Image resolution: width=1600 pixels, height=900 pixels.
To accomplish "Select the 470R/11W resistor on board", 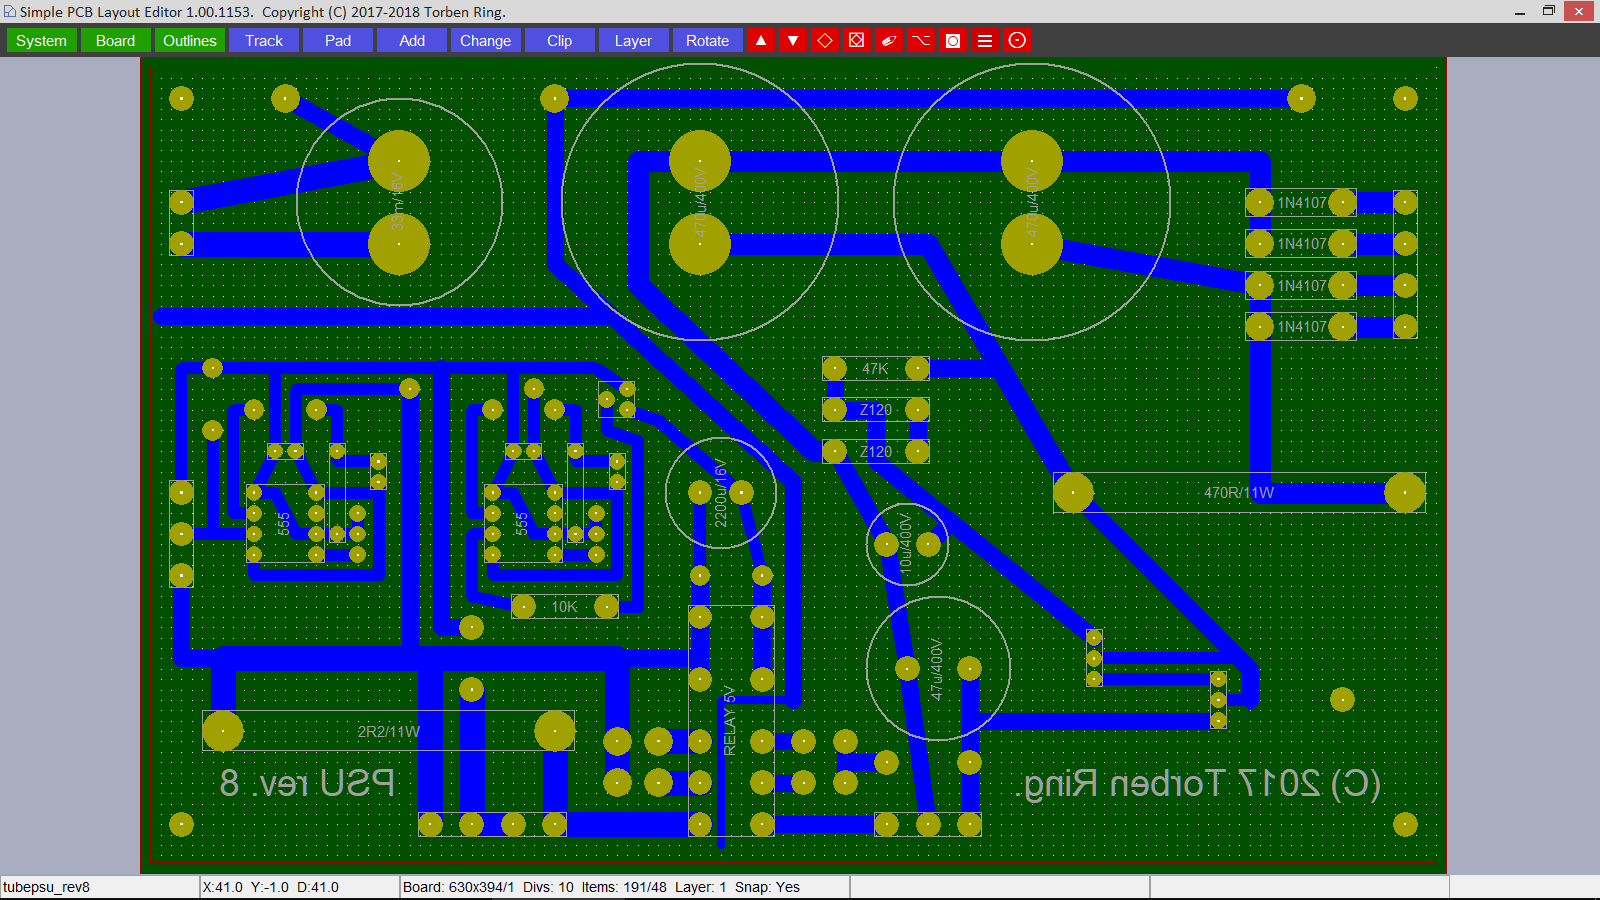I will click(1238, 492).
